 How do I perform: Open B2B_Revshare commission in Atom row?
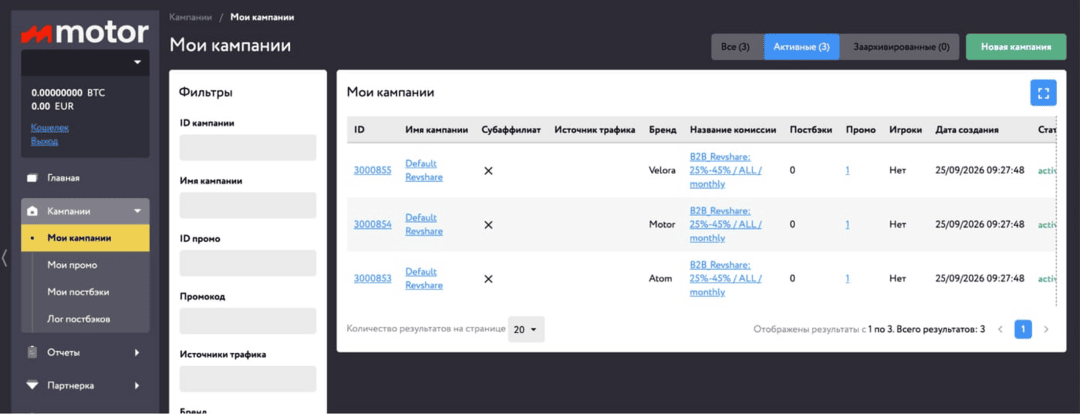(725, 278)
